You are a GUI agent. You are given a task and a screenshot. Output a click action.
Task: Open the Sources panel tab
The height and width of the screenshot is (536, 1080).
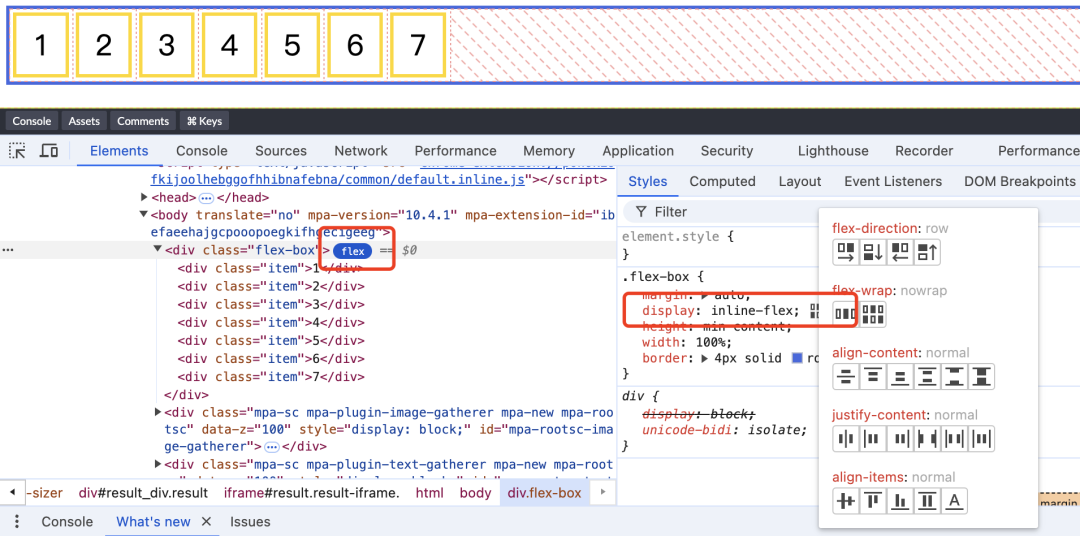coord(281,151)
